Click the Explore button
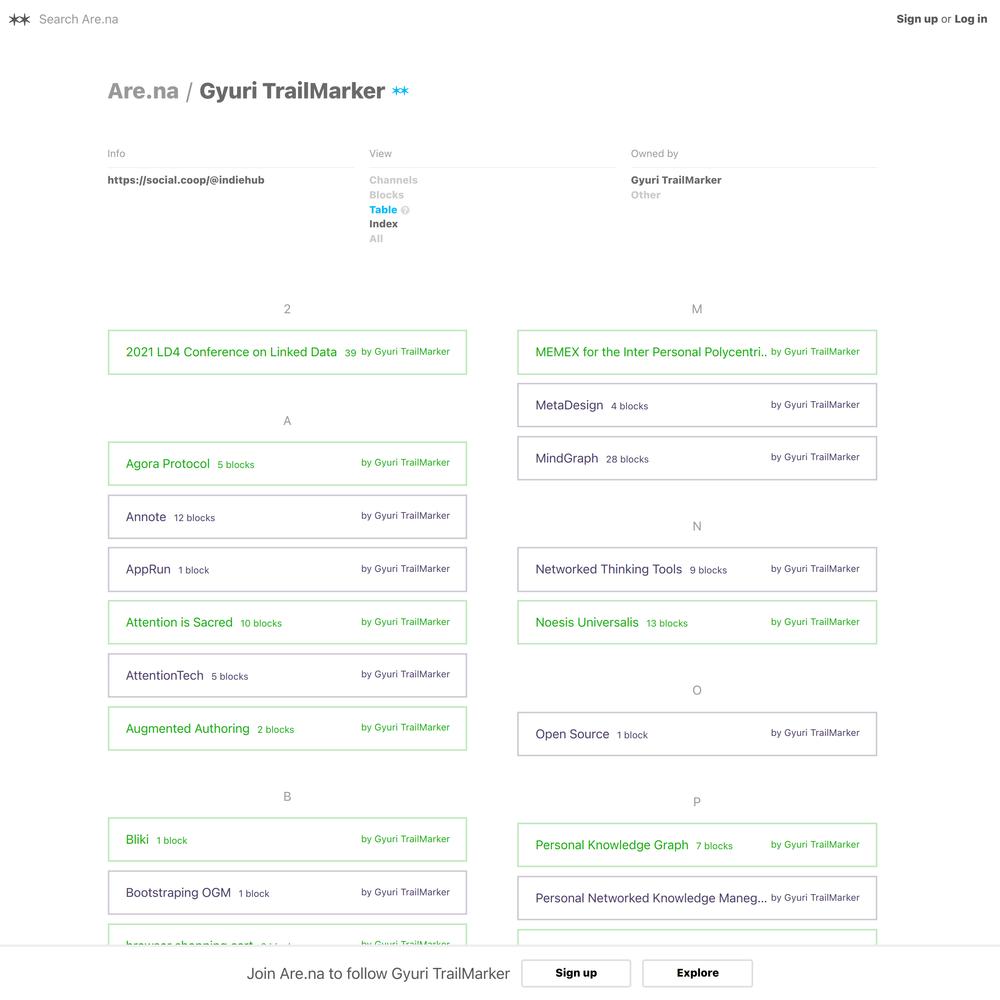The height and width of the screenshot is (1000, 1000). click(698, 973)
